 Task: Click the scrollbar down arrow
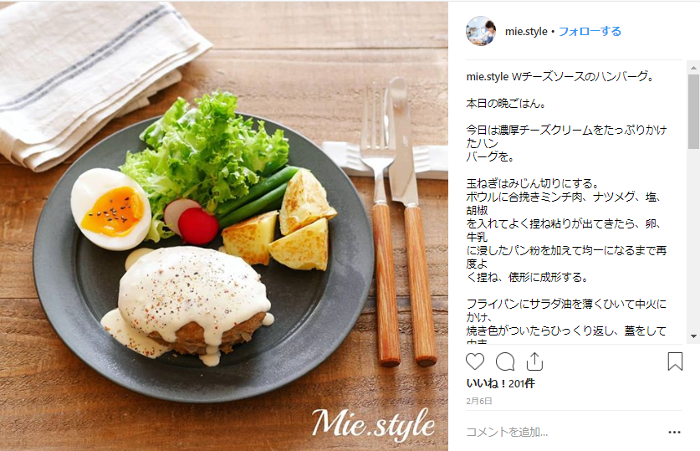693,337
